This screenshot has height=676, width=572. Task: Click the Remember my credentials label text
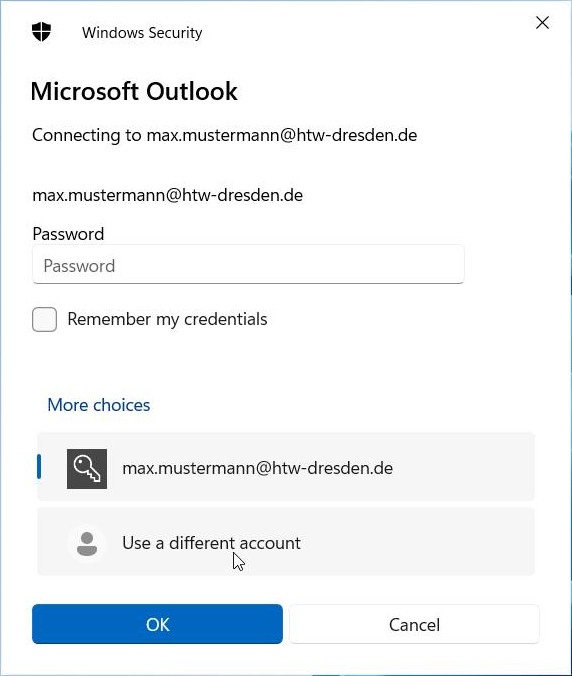pos(167,319)
